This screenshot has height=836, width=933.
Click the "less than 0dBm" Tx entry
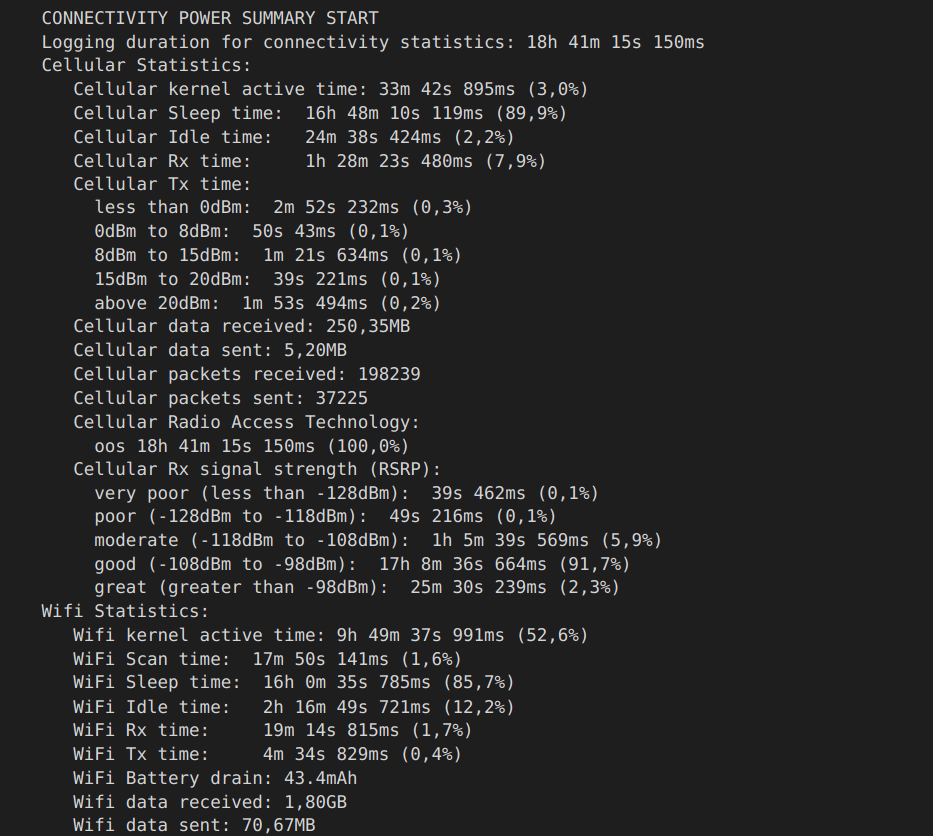click(x=283, y=207)
